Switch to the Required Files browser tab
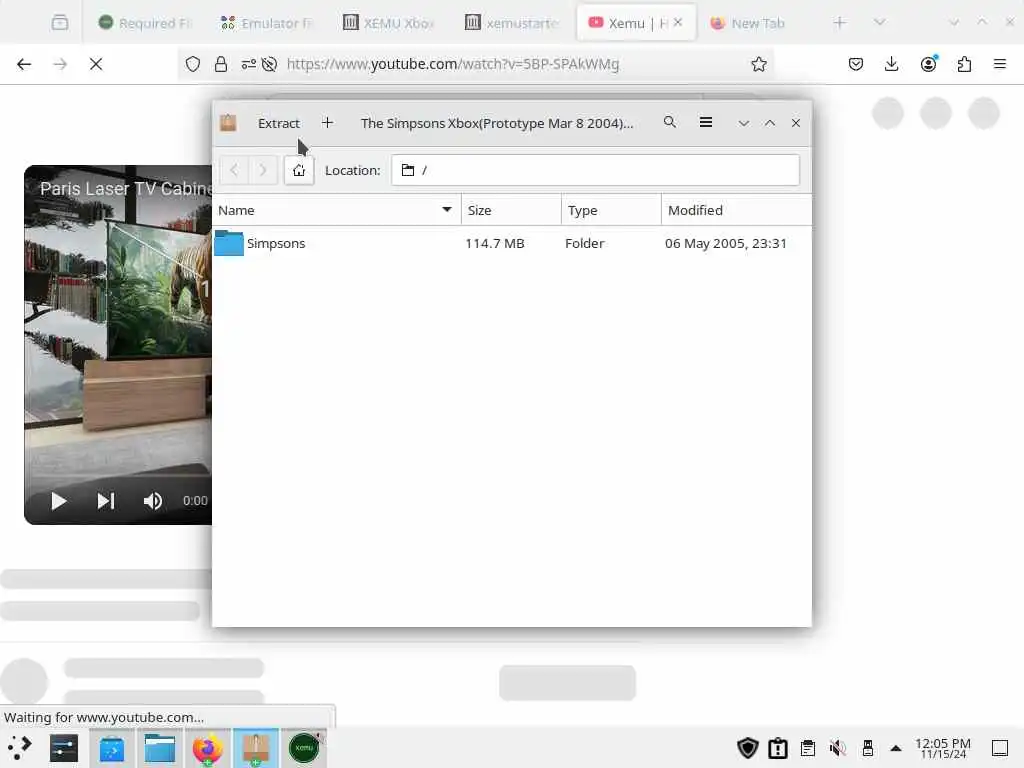 pyautogui.click(x=145, y=23)
